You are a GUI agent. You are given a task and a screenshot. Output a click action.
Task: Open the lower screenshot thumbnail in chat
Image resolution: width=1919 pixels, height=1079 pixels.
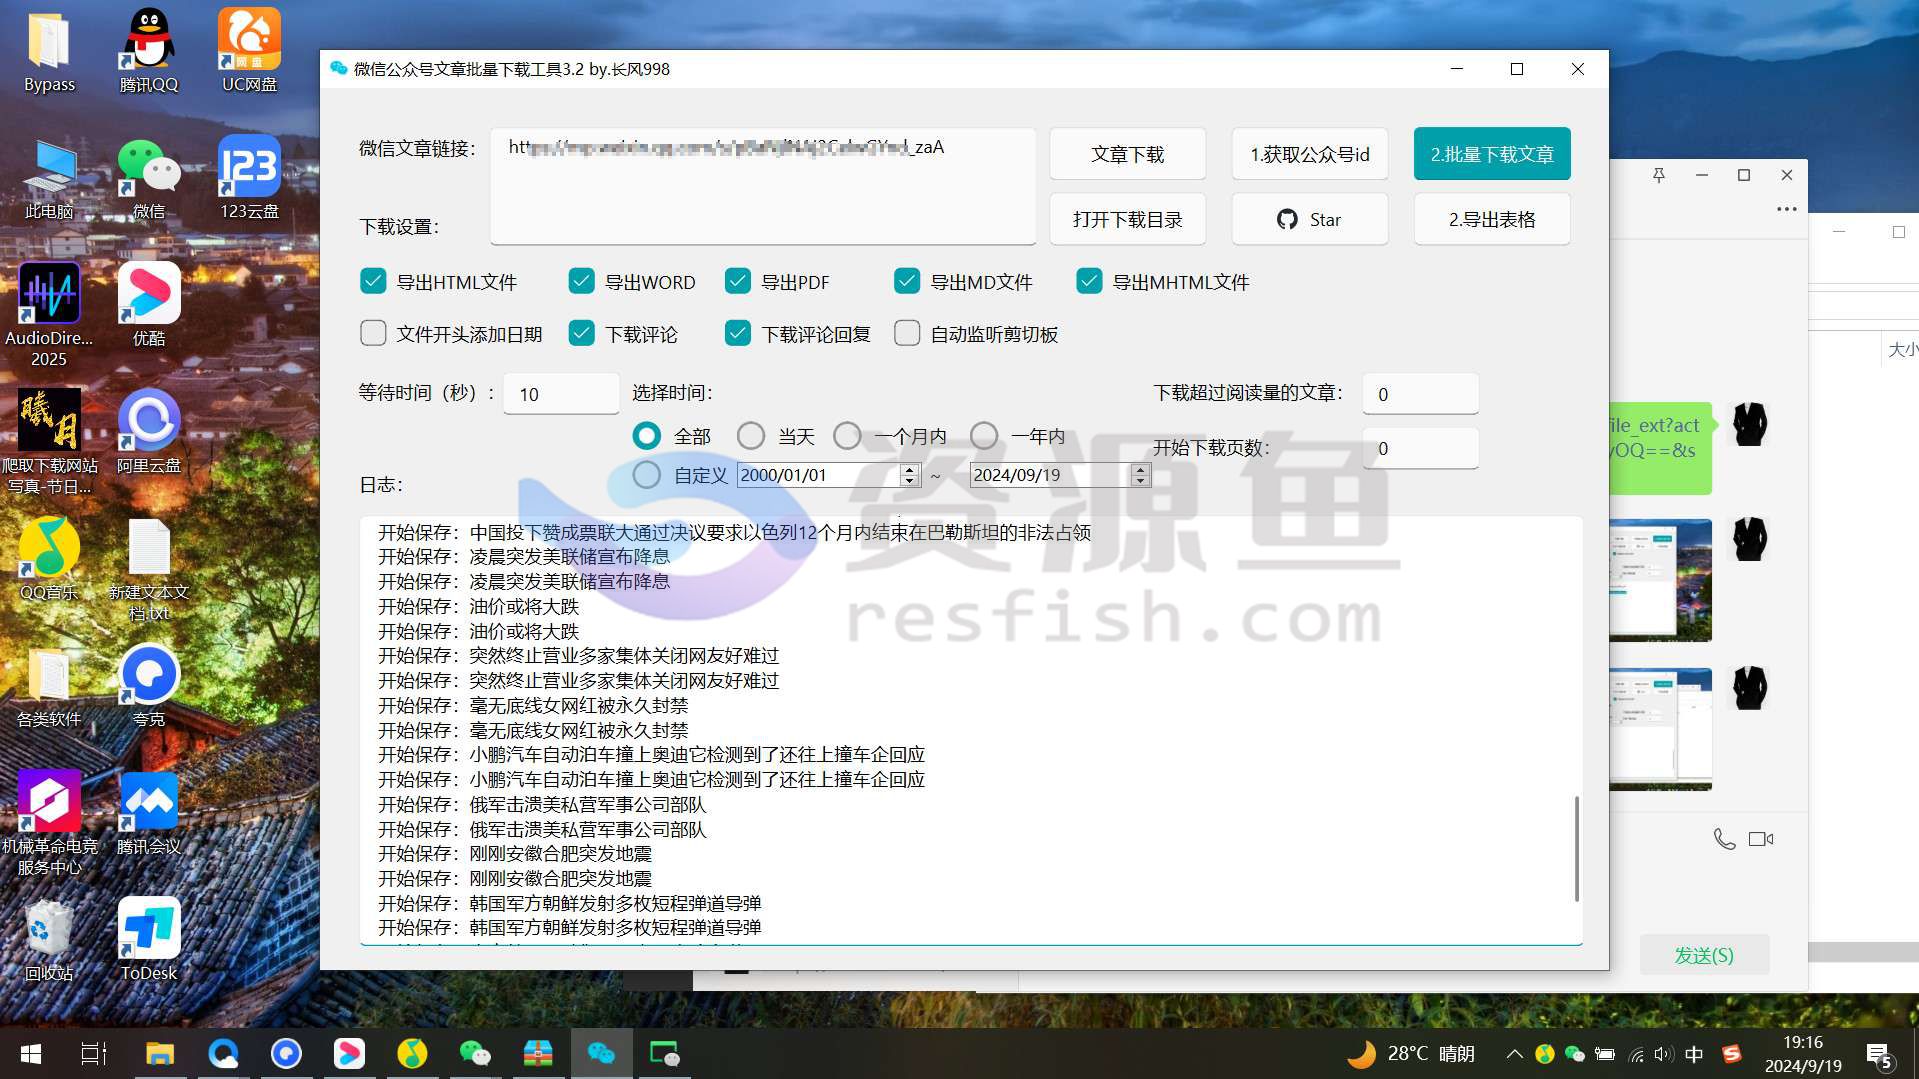(x=1660, y=729)
